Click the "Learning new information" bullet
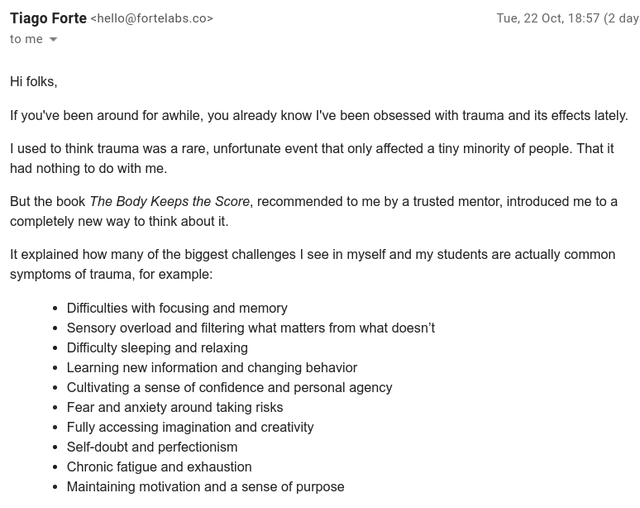 click(x=212, y=368)
